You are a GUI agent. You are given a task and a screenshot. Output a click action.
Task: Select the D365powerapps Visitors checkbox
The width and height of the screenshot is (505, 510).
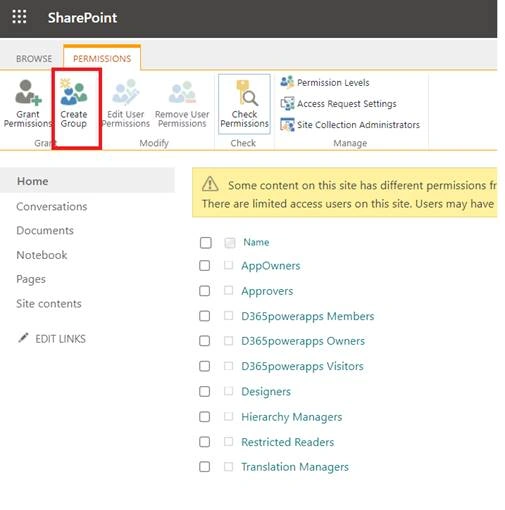point(204,366)
